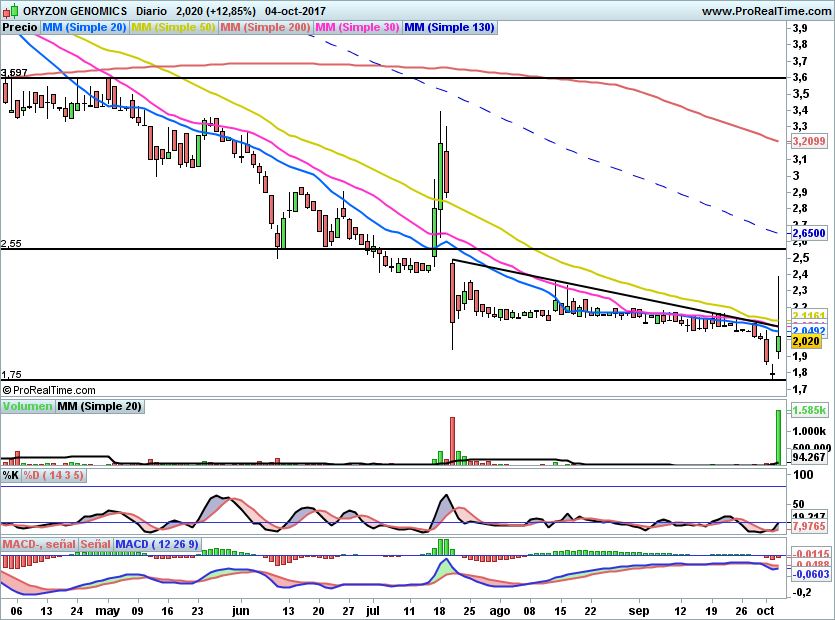Viewport: 835px width, 620px height.
Task: Click the -0,0115 MACD histogram value tag
Action: click(x=811, y=553)
